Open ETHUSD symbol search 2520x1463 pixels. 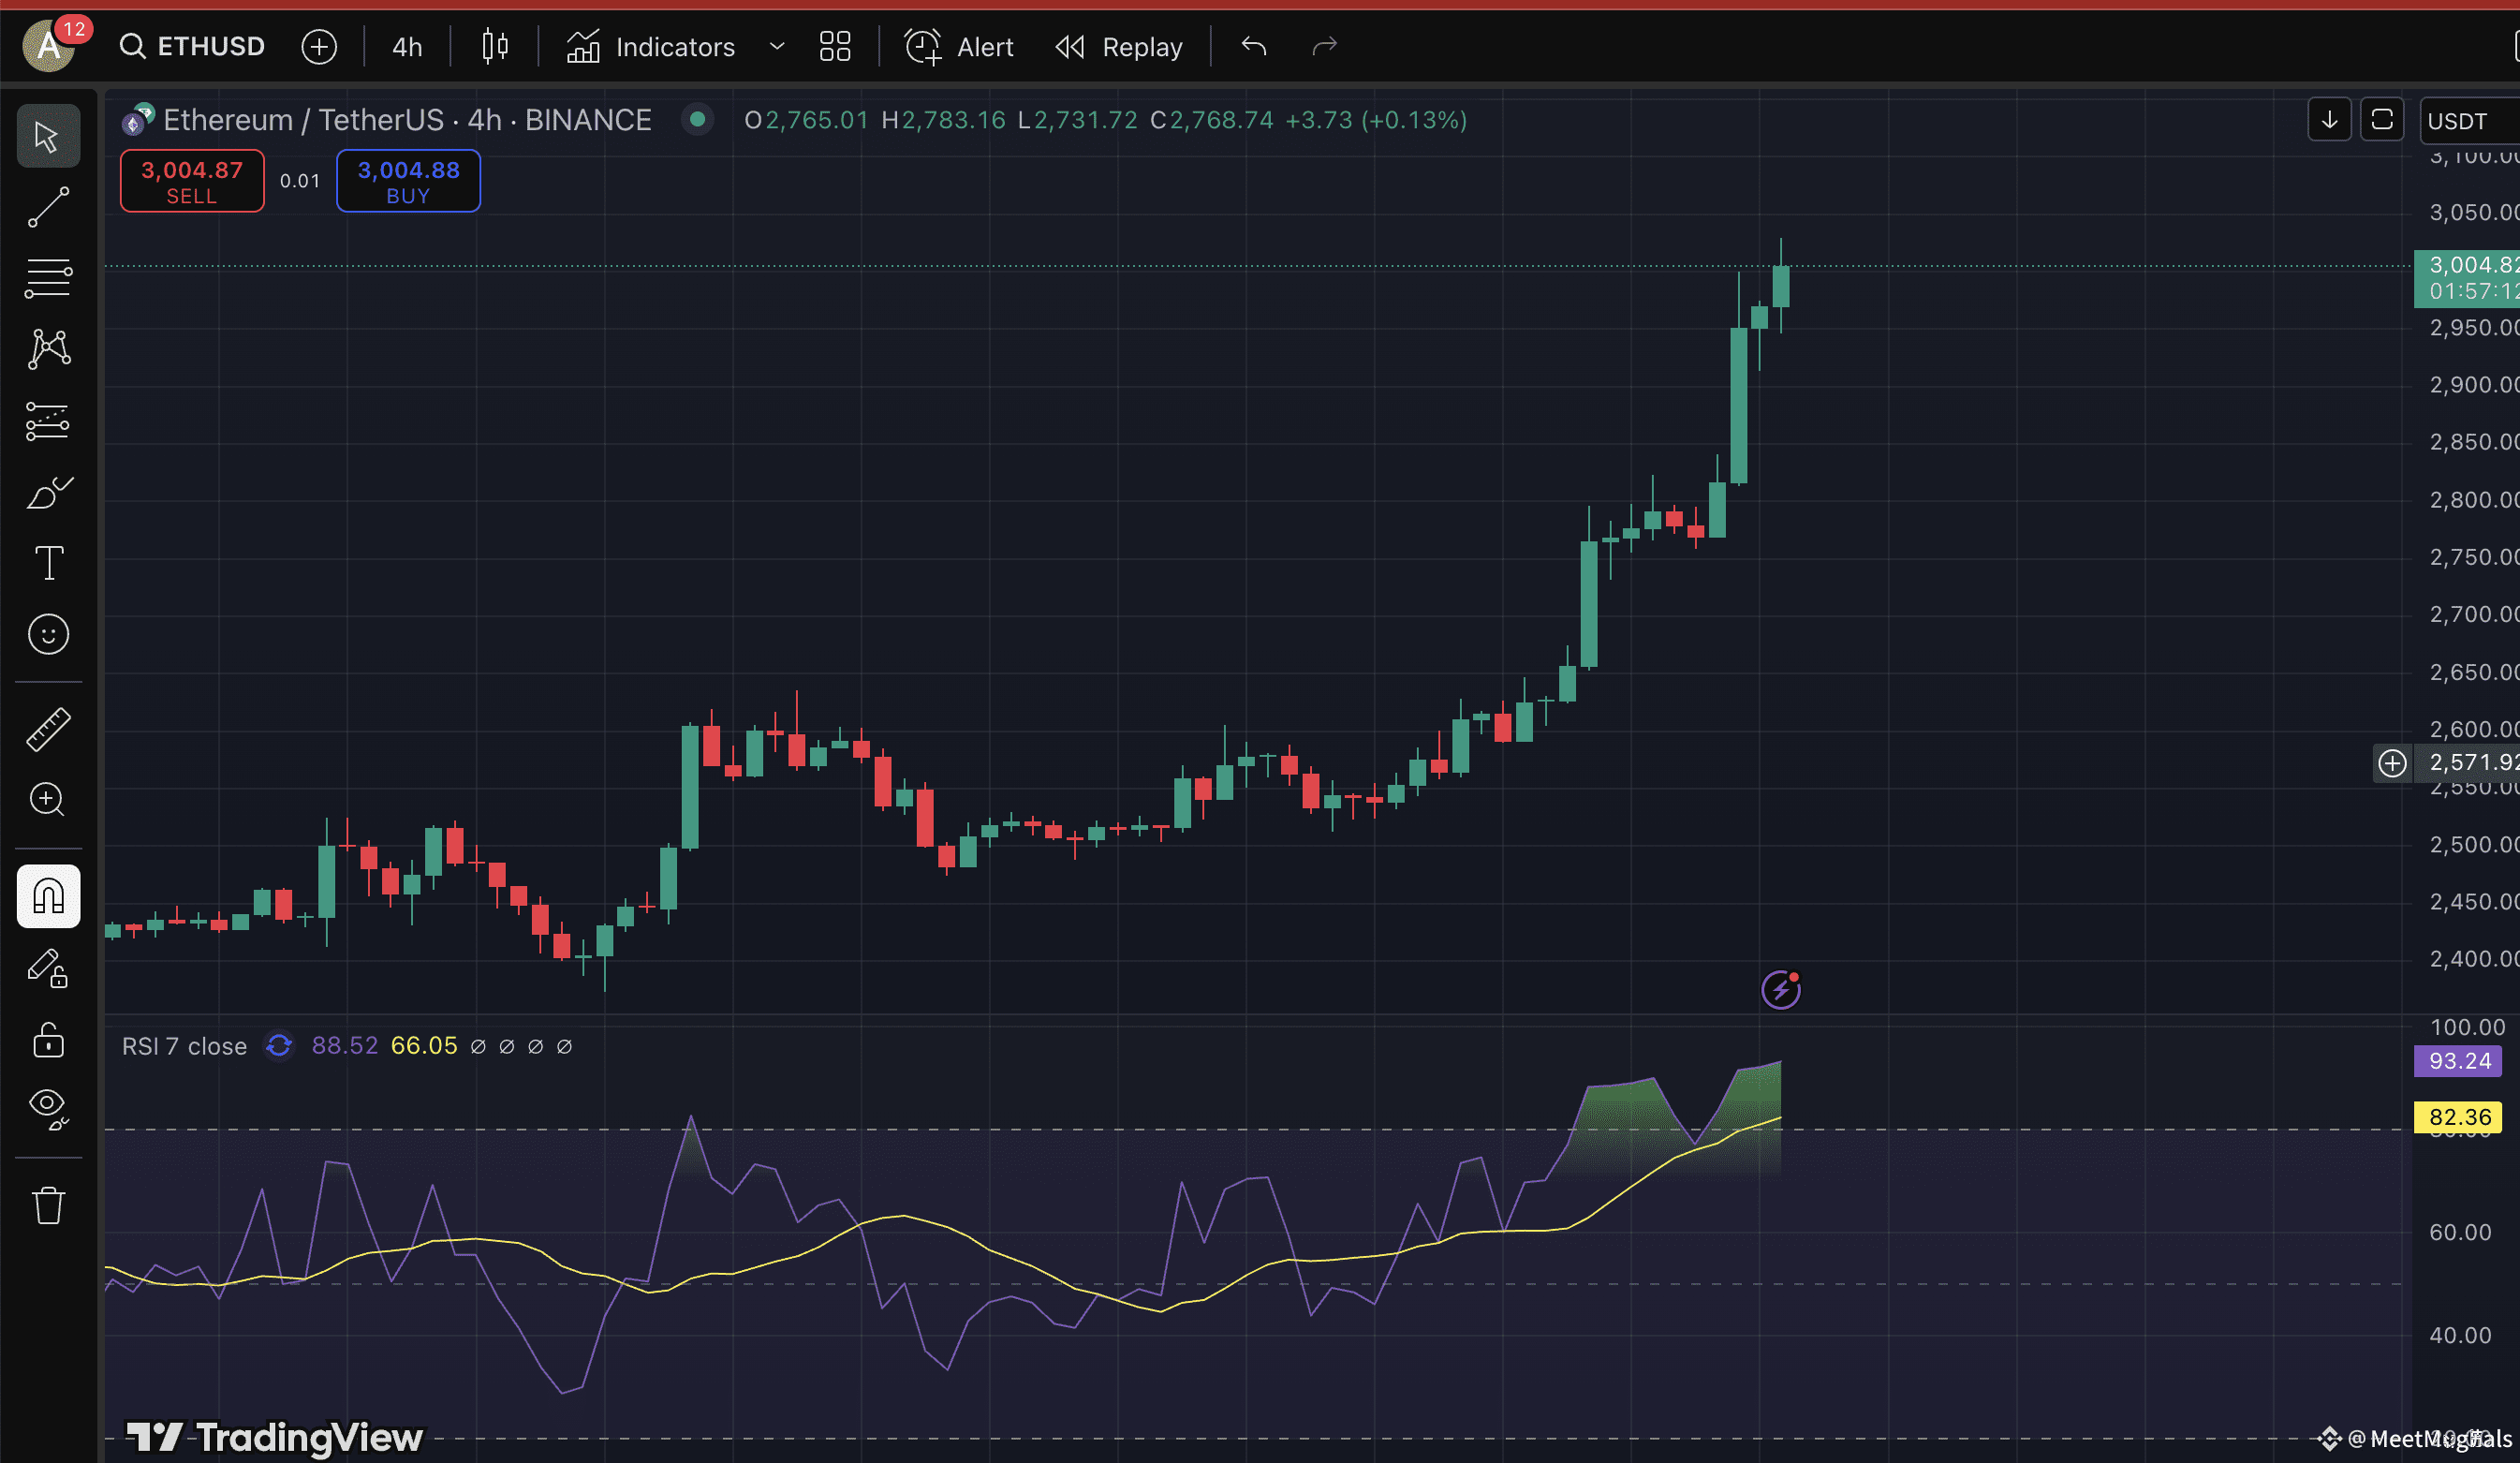point(192,46)
